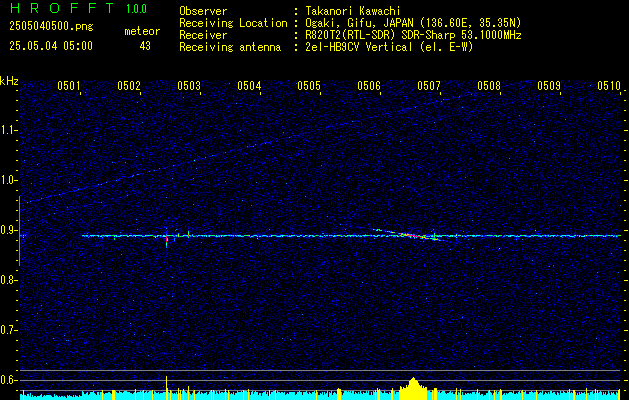This screenshot has width=629, height=400.
Task: Click the kHz axis unit label
Action: (9, 81)
